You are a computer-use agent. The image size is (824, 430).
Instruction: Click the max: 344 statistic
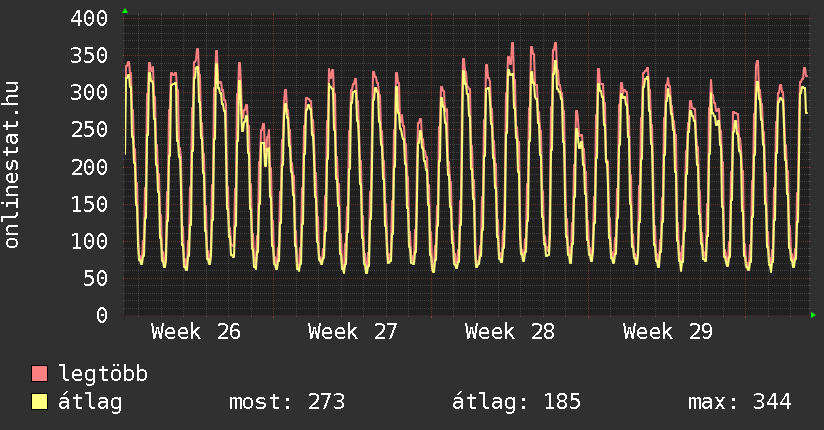click(x=740, y=402)
